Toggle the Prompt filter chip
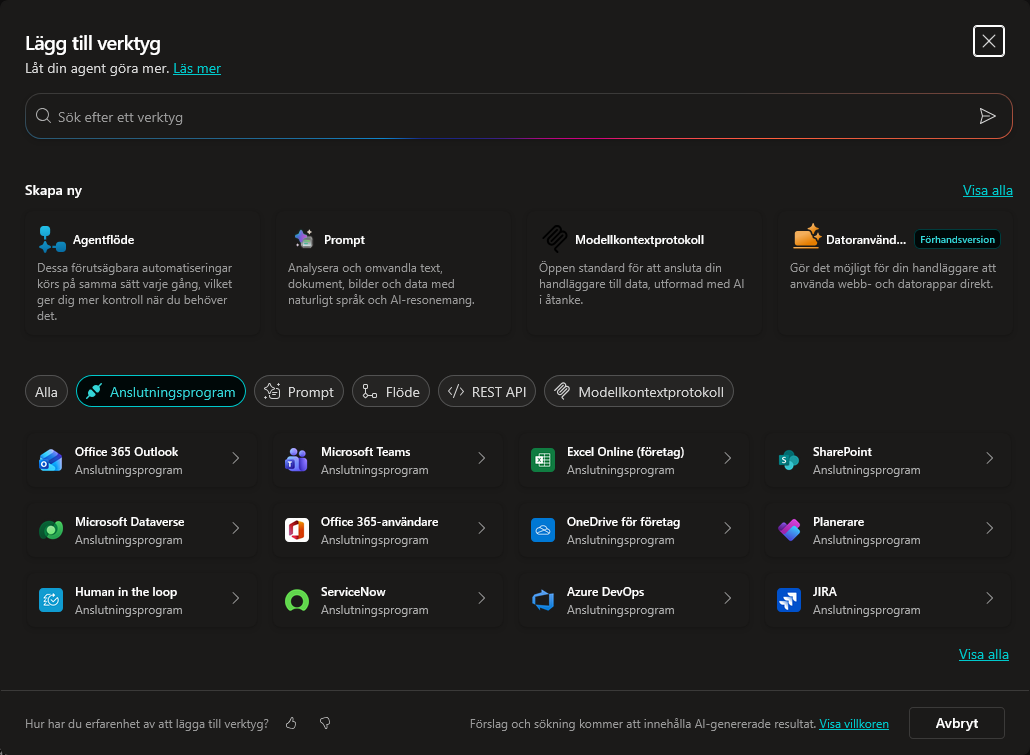This screenshot has height=755, width=1030. [299, 392]
